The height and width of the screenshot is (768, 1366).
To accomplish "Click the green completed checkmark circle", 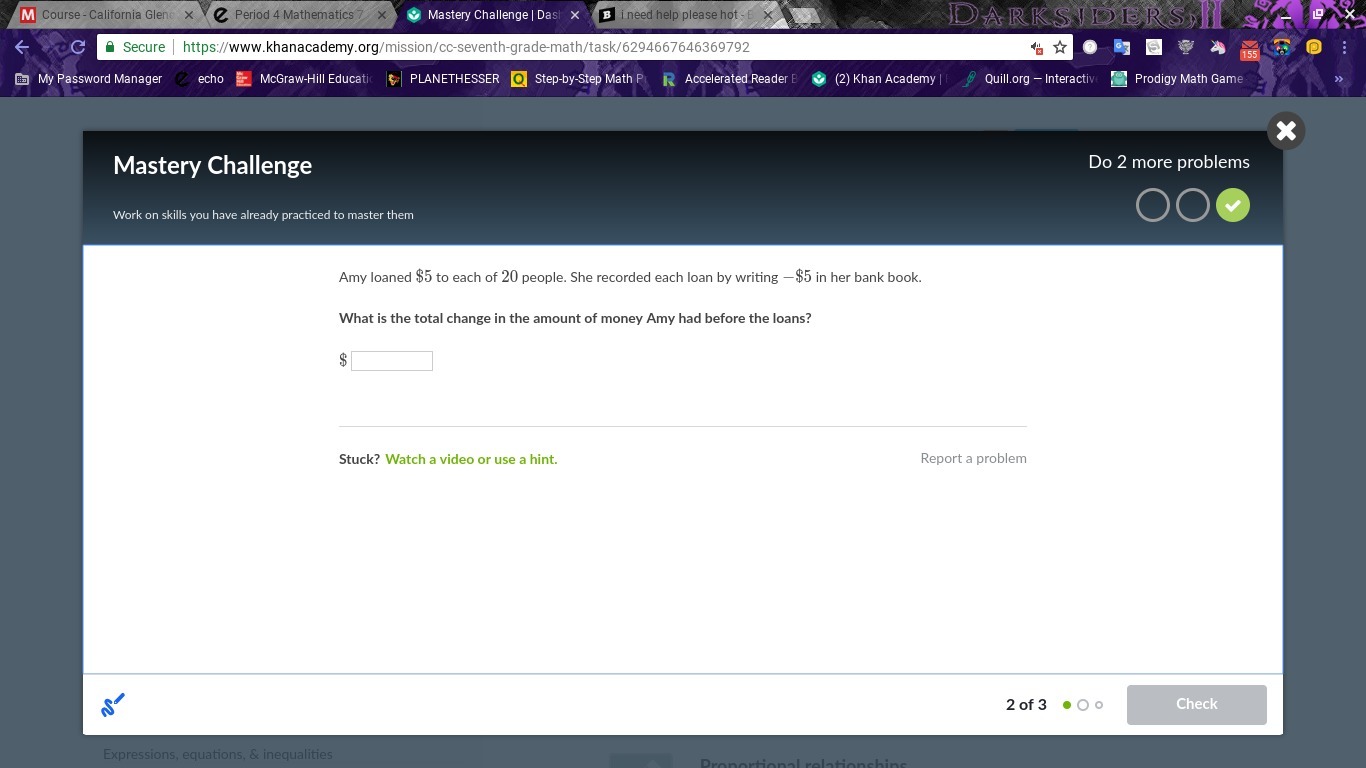I will click(1233, 205).
